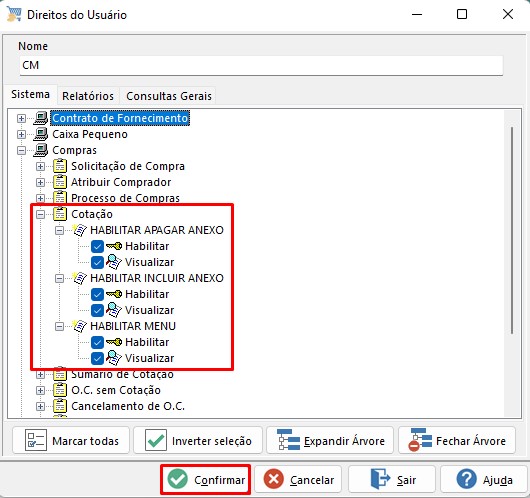The image size is (530, 498).
Task: Click clipboard icon beside Atribuir Comprador
Action: pos(60,182)
